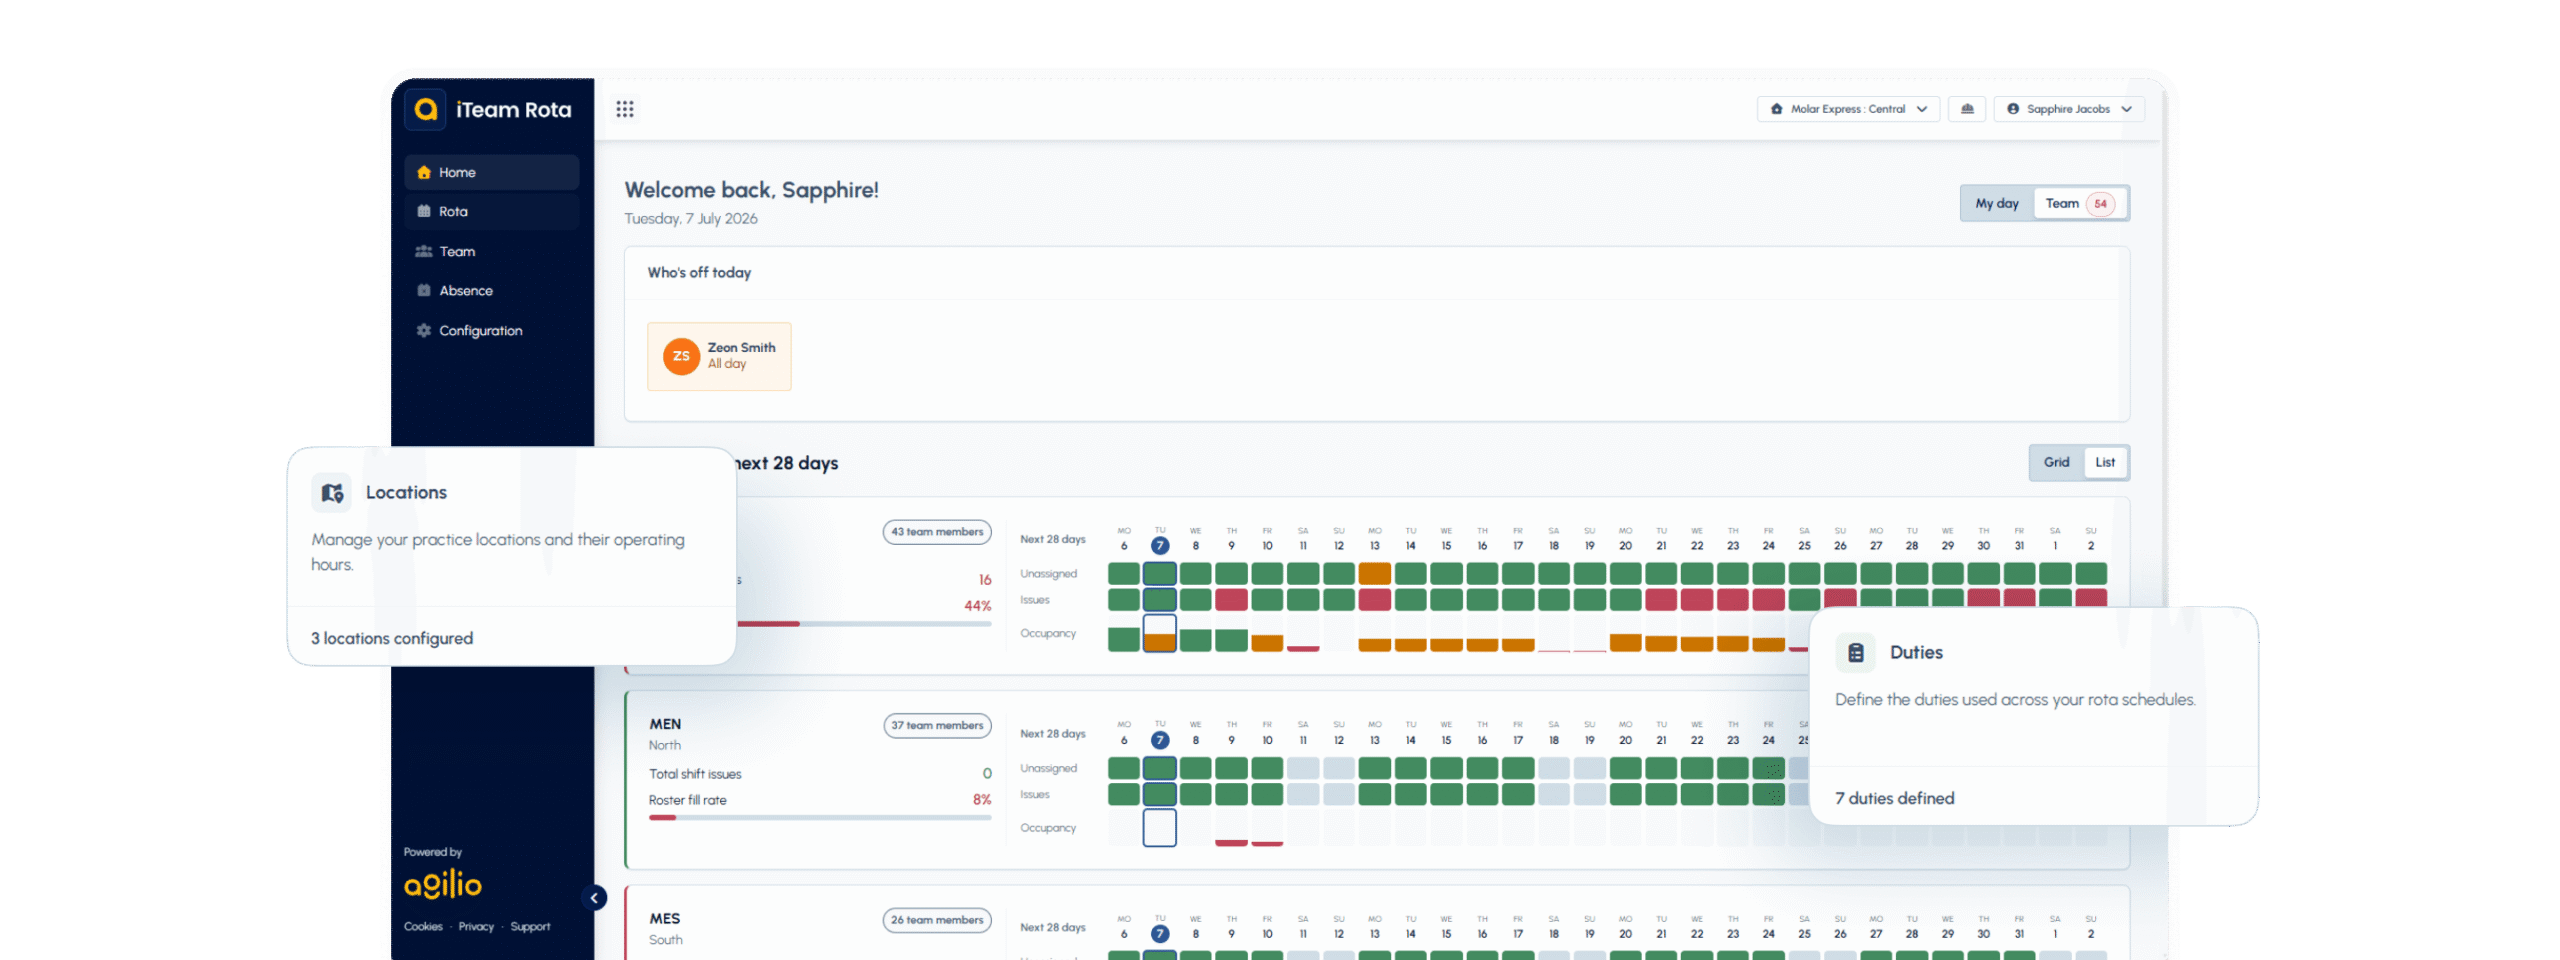Viewport: 2560px width, 960px height.
Task: Click the Duties card clipboard icon
Action: click(1855, 652)
